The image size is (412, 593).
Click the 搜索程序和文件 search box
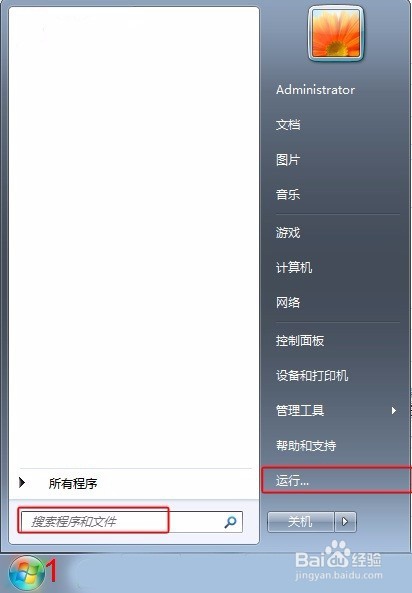(x=132, y=522)
